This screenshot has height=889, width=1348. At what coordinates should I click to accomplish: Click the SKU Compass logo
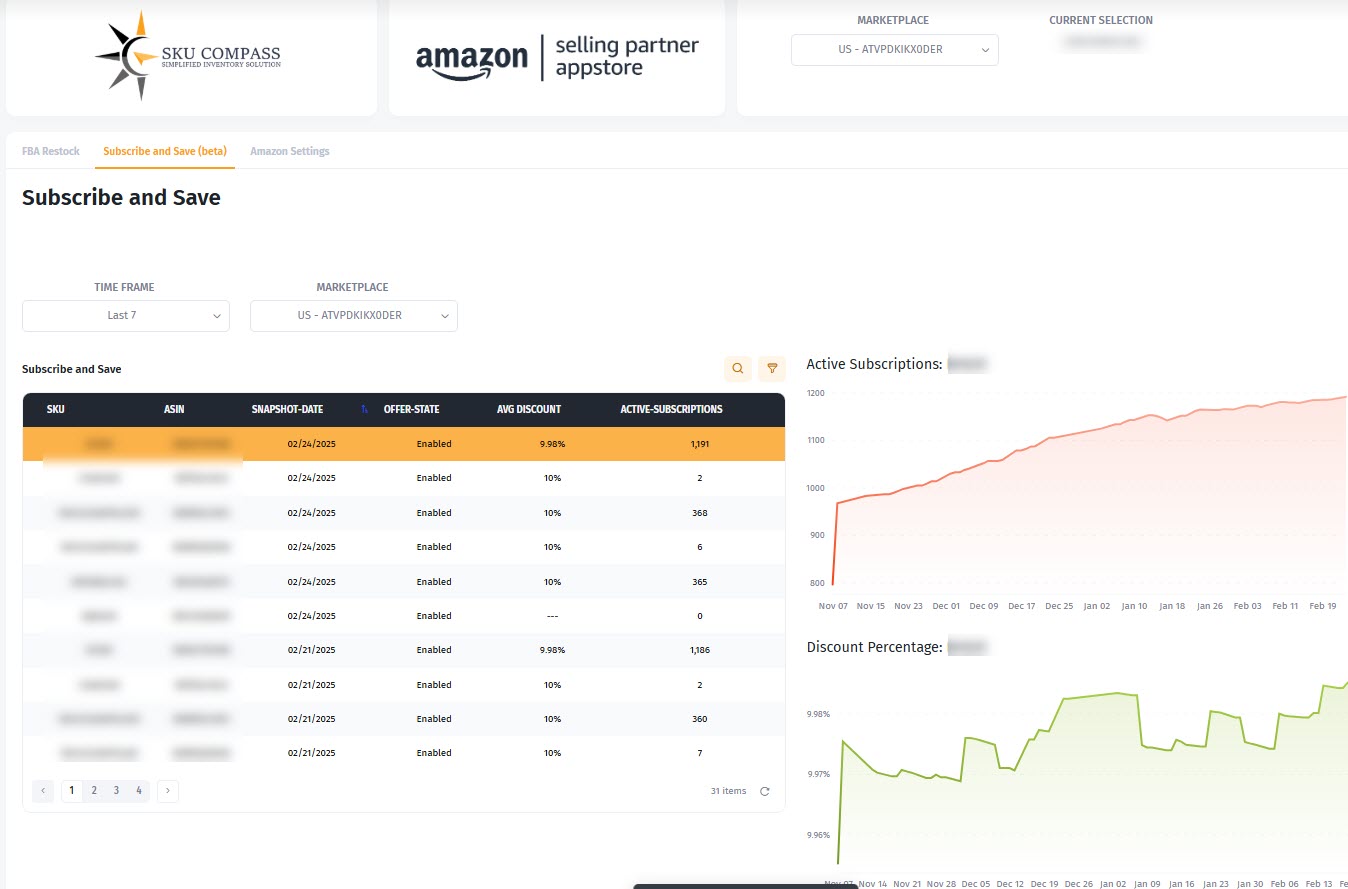[x=190, y=56]
